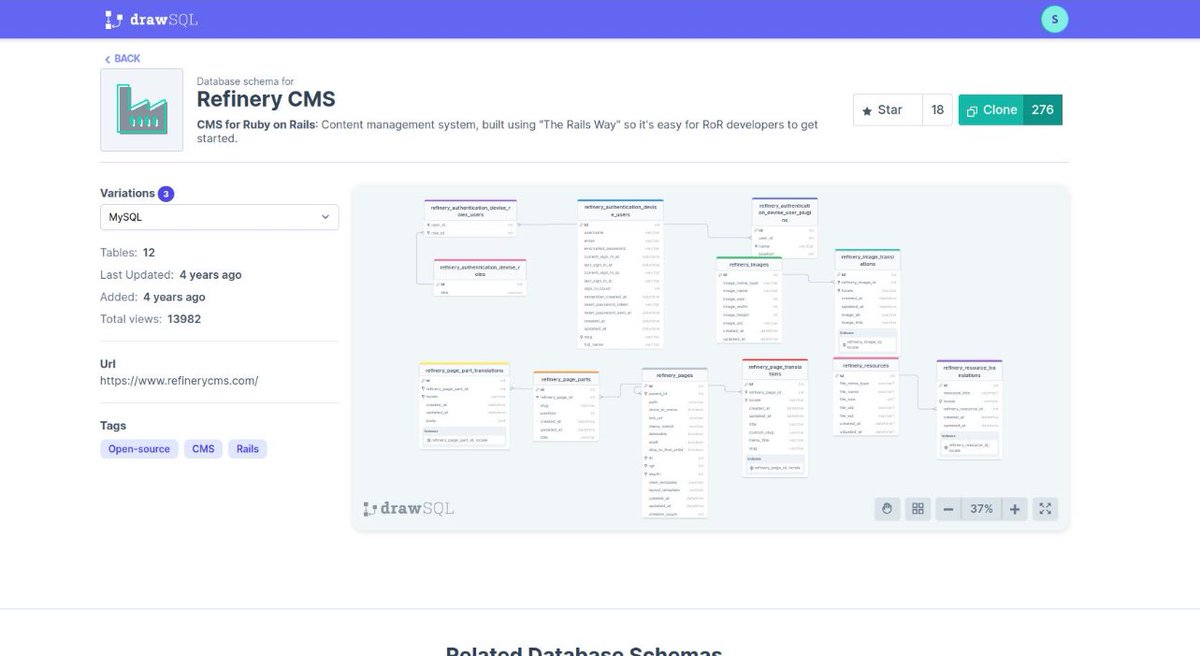Viewport: 1200px width, 656px height.
Task: Select the refinery_pages table
Action: tap(674, 442)
